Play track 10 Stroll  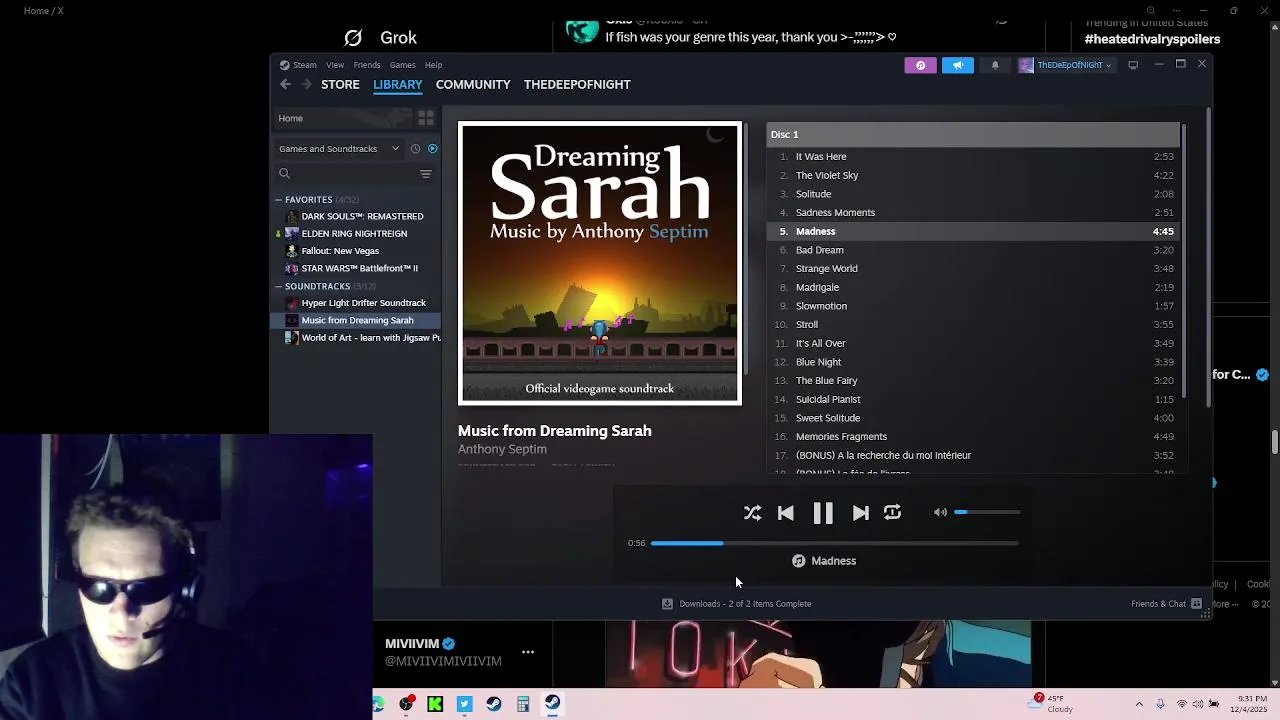[x=973, y=325]
